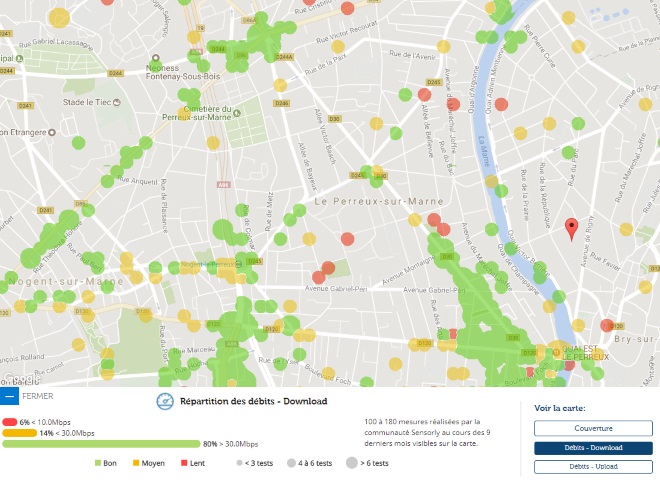
Task: Click the red Lent legend square
Action: 185,463
